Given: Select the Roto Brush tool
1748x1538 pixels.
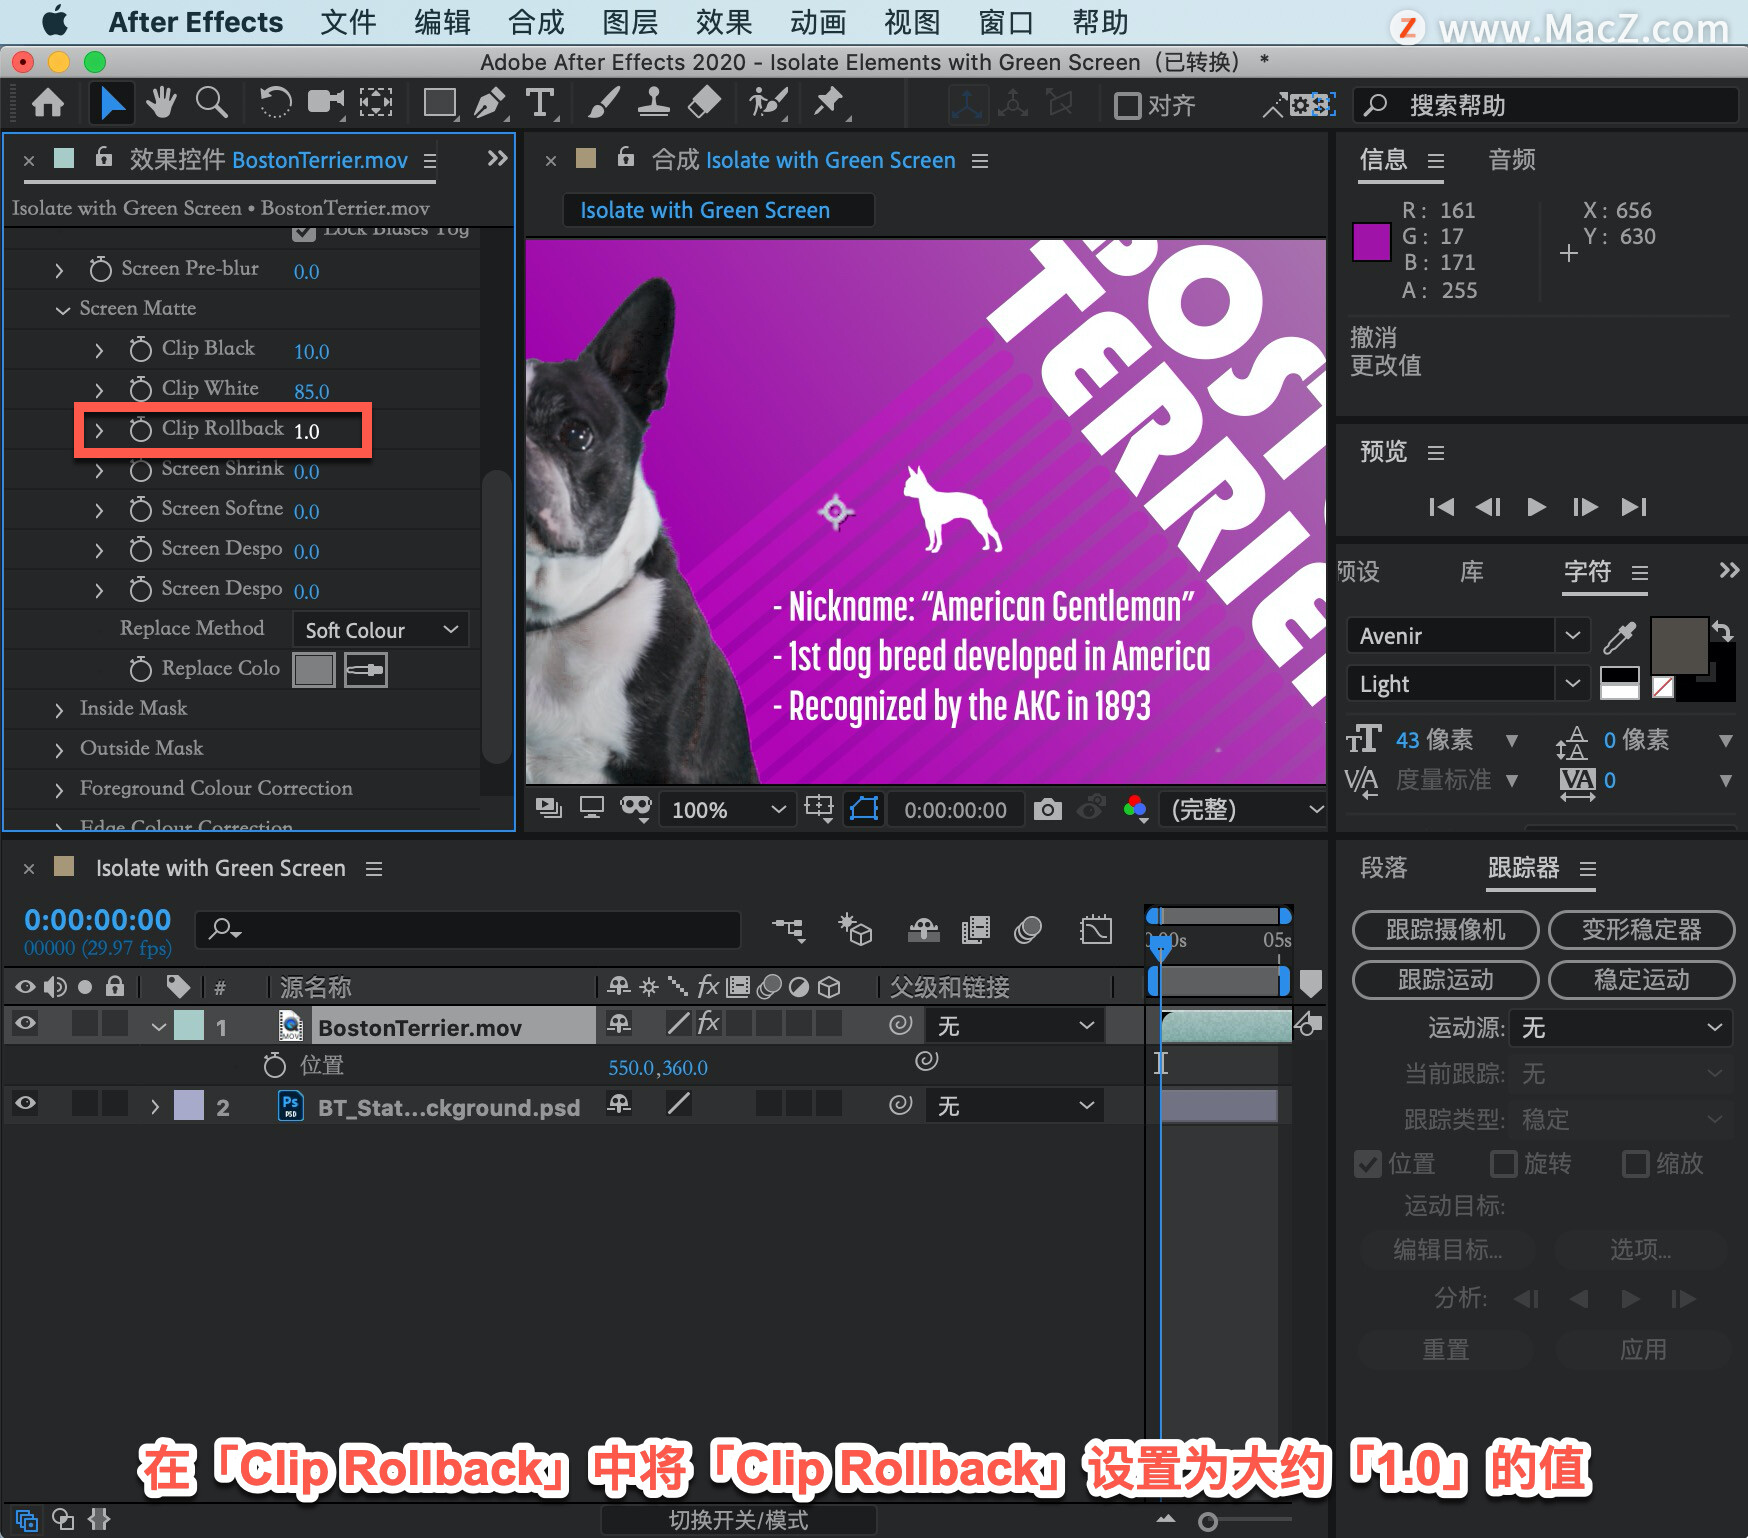Looking at the screenshot, I should tap(768, 103).
